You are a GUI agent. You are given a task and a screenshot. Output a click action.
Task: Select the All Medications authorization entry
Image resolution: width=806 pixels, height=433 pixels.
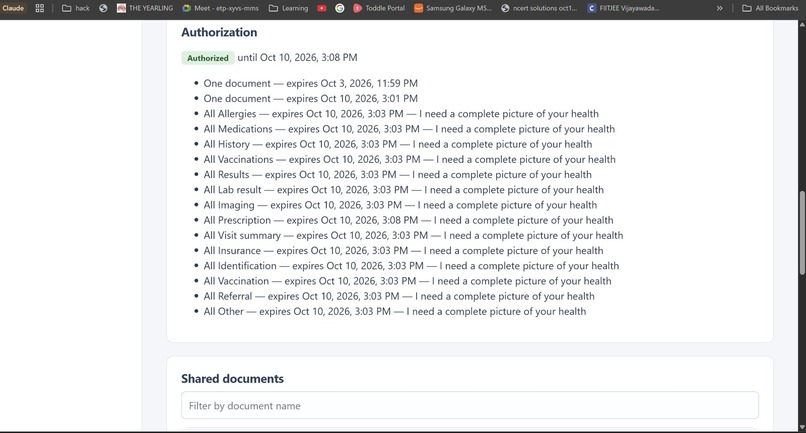409,129
